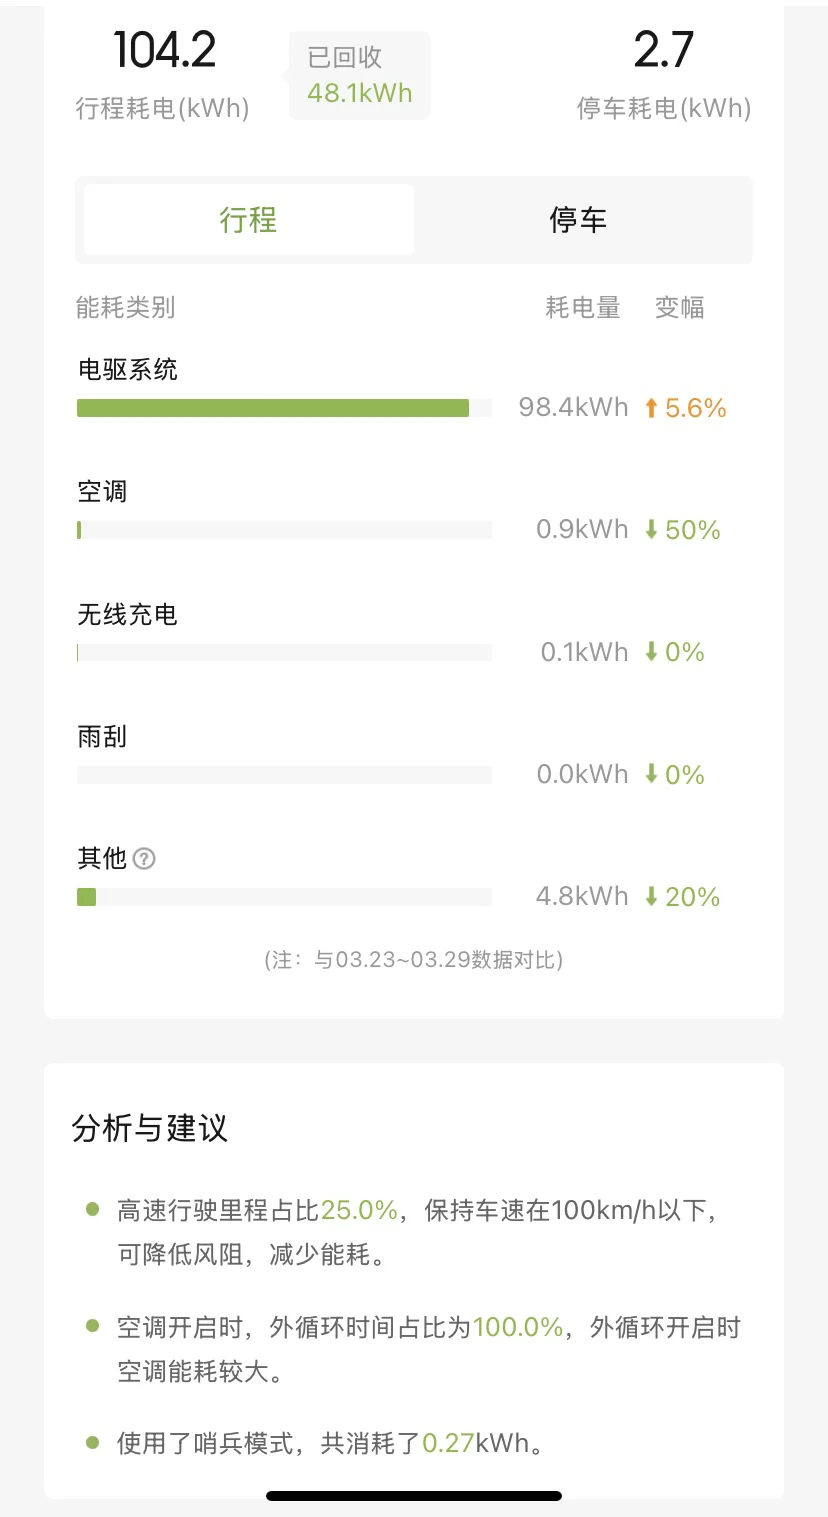Tap the orange up arrow for 电驱系统
The height and width of the screenshot is (1517, 828).
(651, 408)
